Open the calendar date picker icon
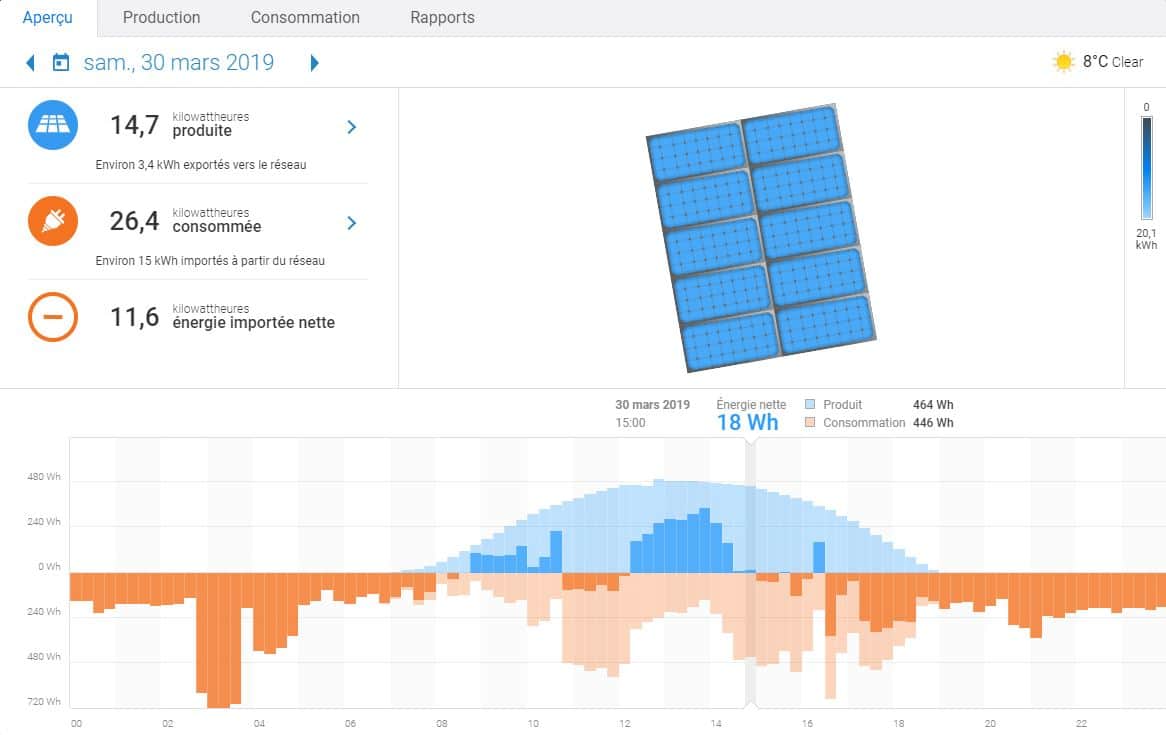 pyautogui.click(x=61, y=63)
